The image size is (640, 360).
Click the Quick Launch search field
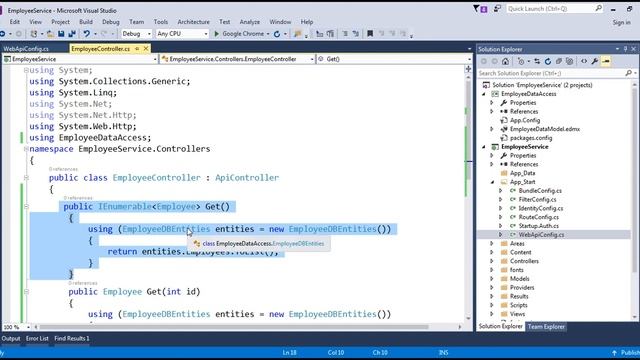[554, 9]
